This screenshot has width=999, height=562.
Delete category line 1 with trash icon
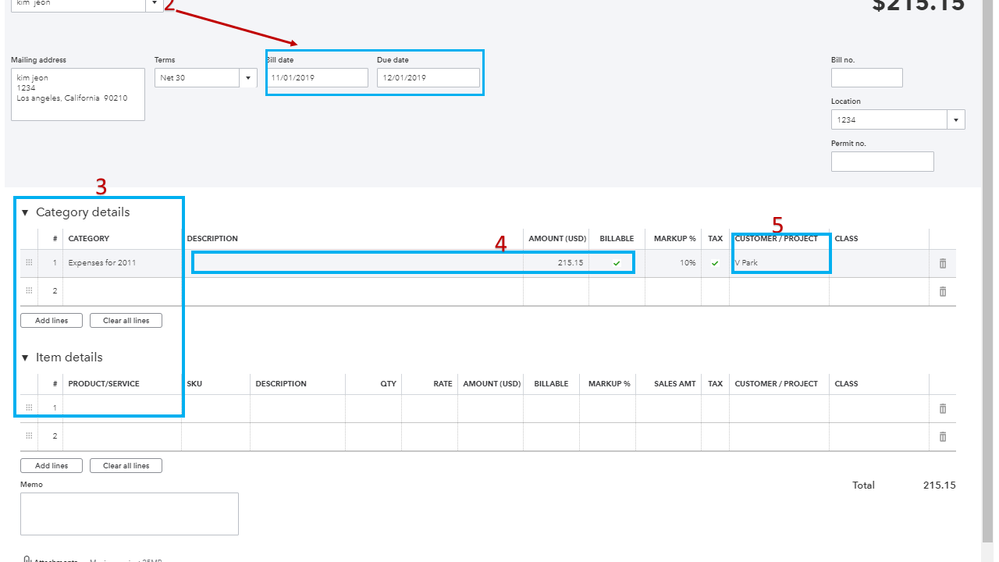pyautogui.click(x=942, y=263)
